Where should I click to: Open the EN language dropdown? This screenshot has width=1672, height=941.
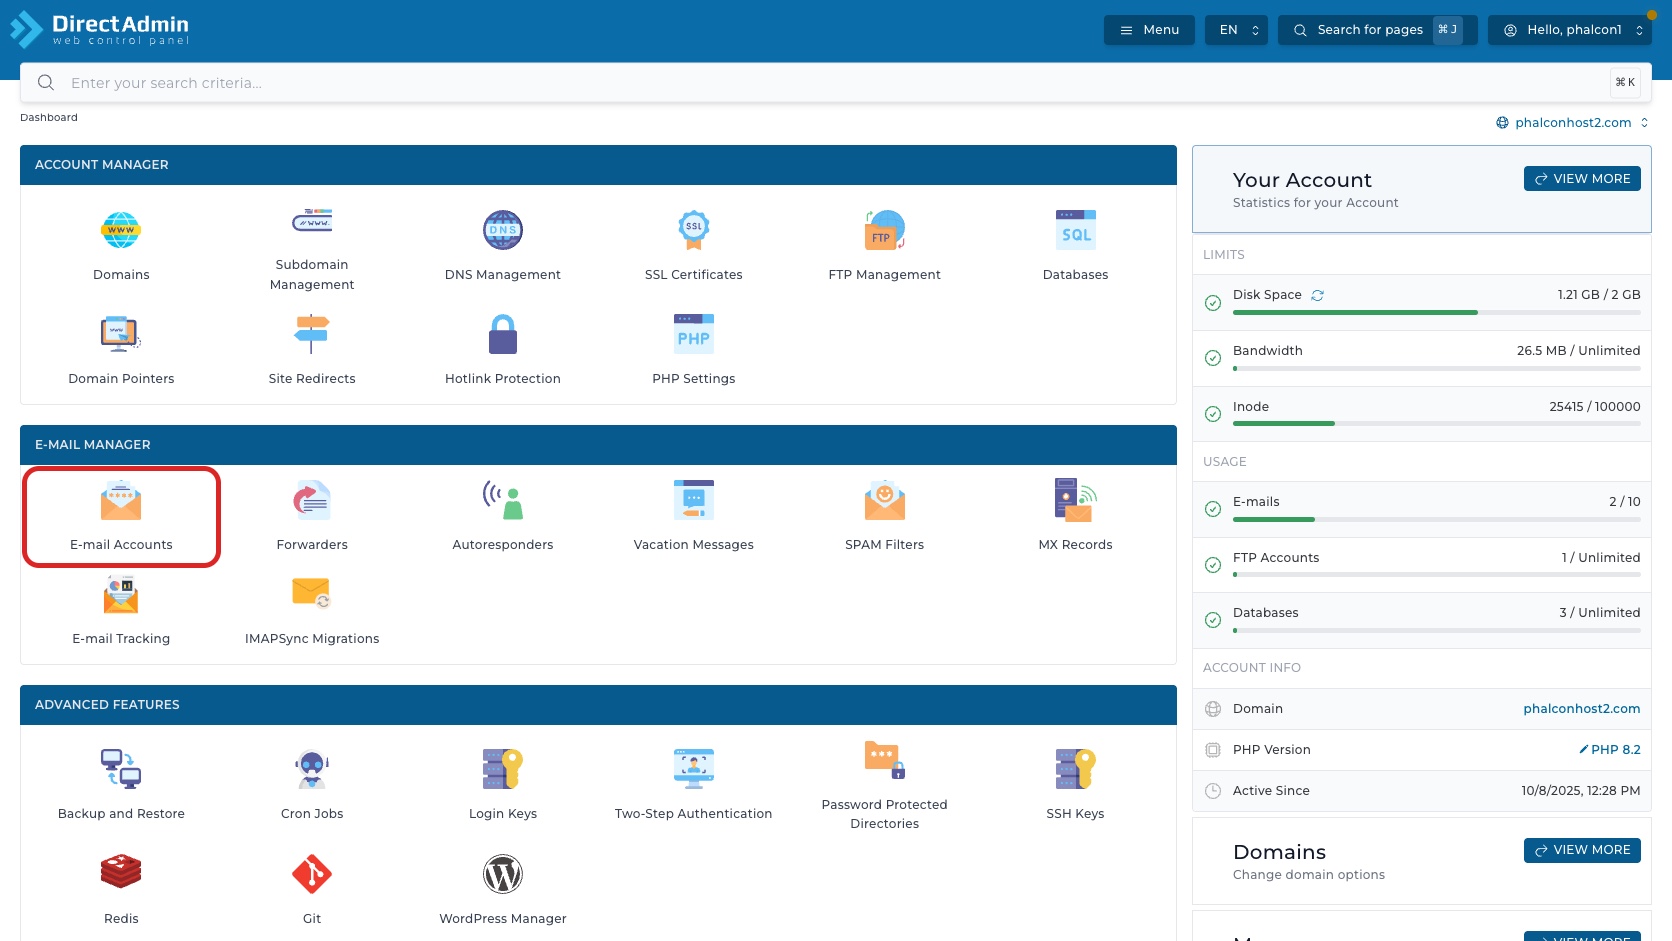pos(1237,30)
